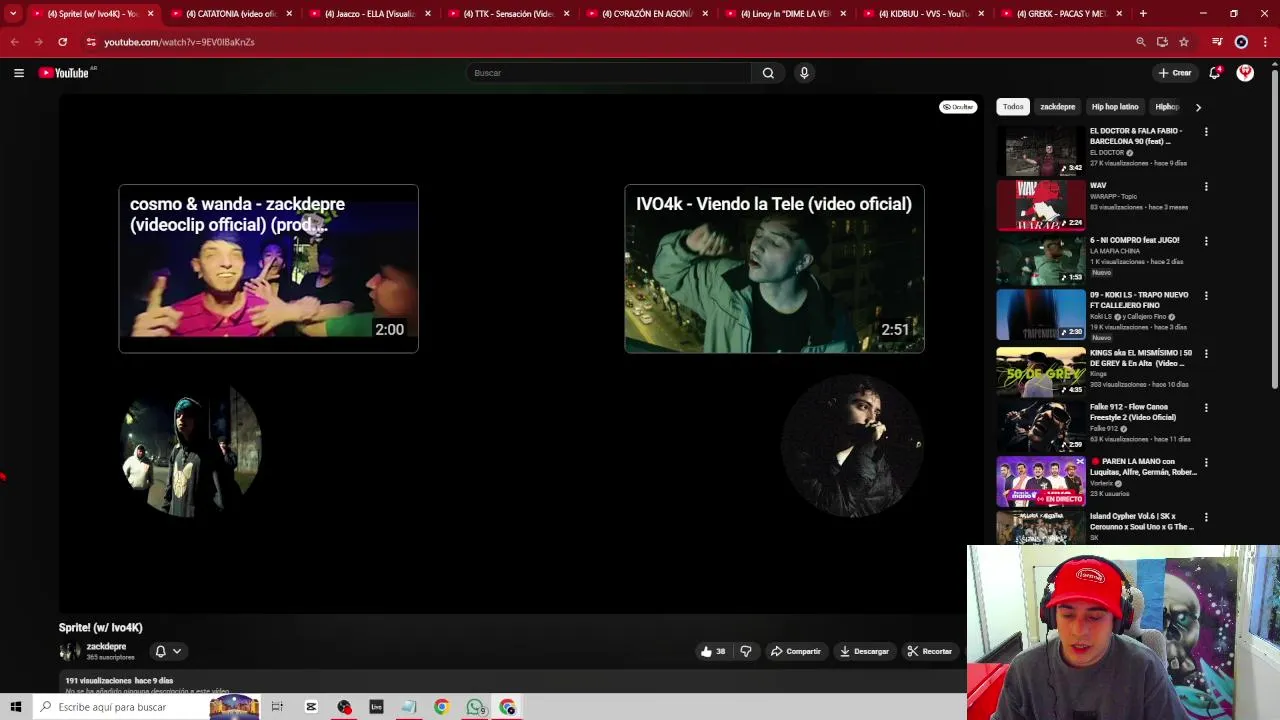Open the browser zoom magnifier icon
Image resolution: width=1280 pixels, height=720 pixels.
pos(1140,42)
